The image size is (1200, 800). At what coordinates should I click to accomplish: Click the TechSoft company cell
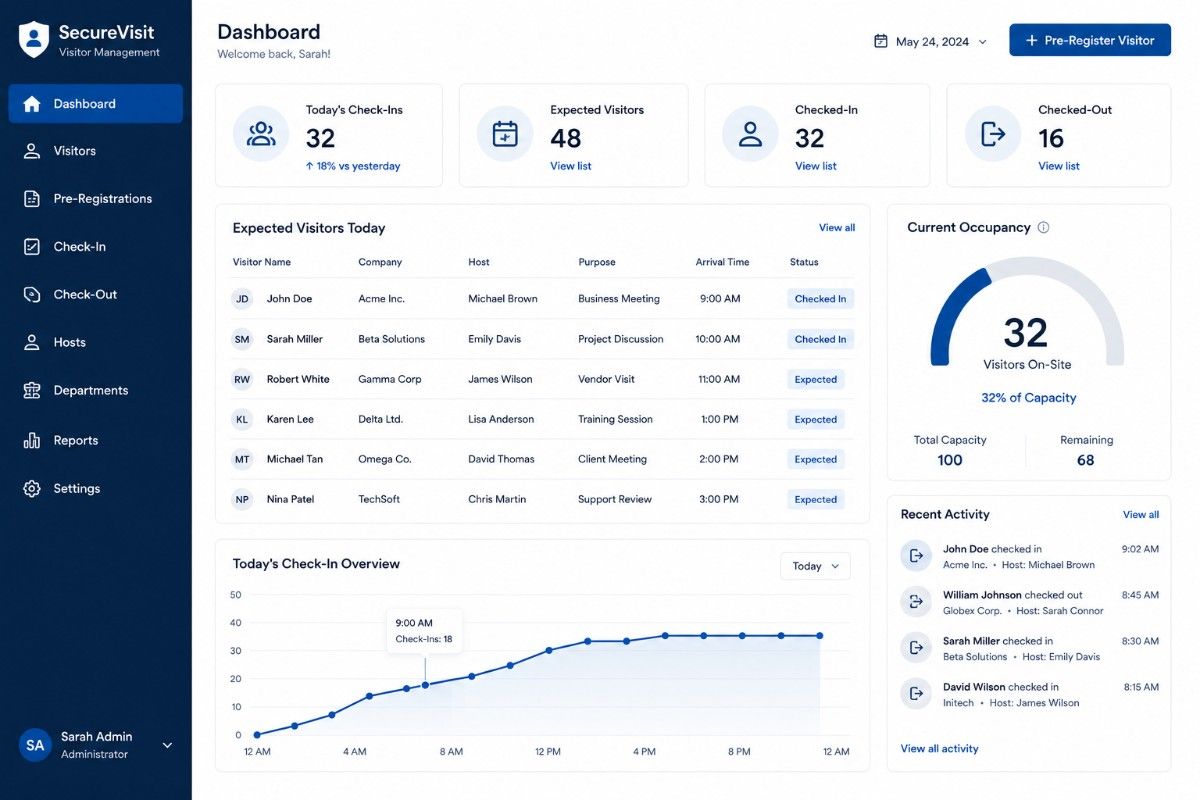(x=379, y=499)
